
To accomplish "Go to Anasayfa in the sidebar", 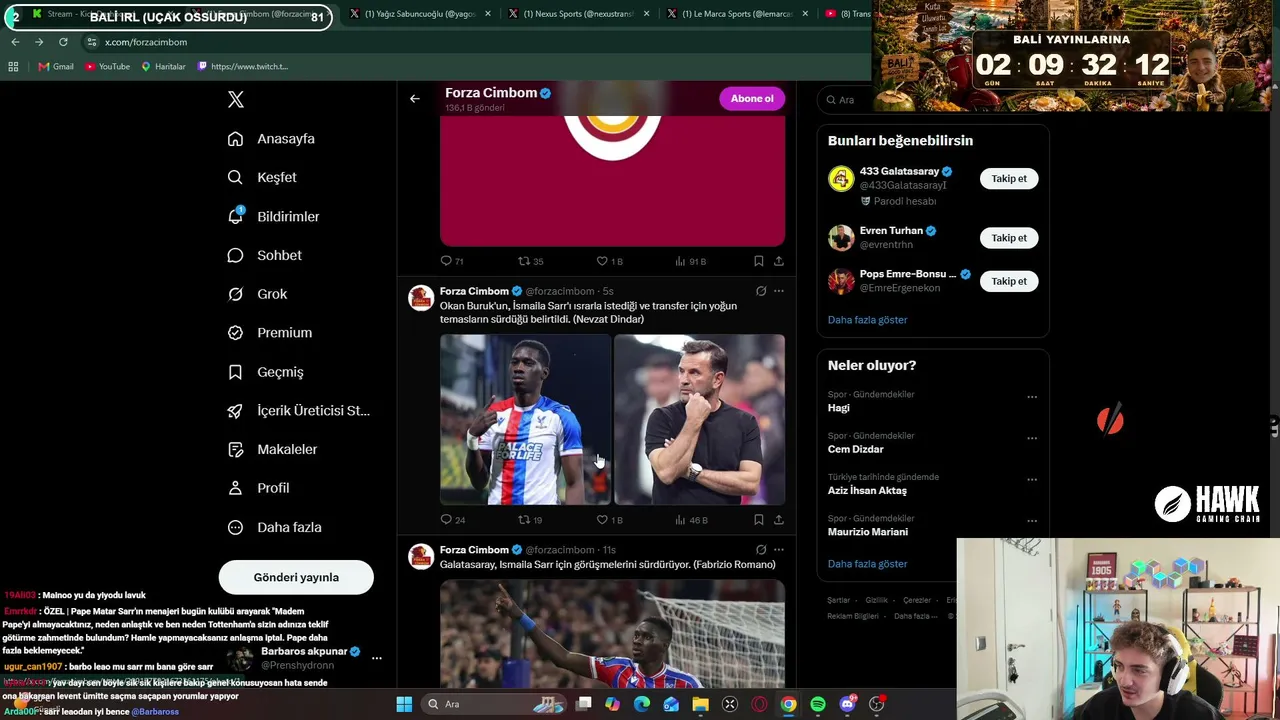I will [271, 139].
